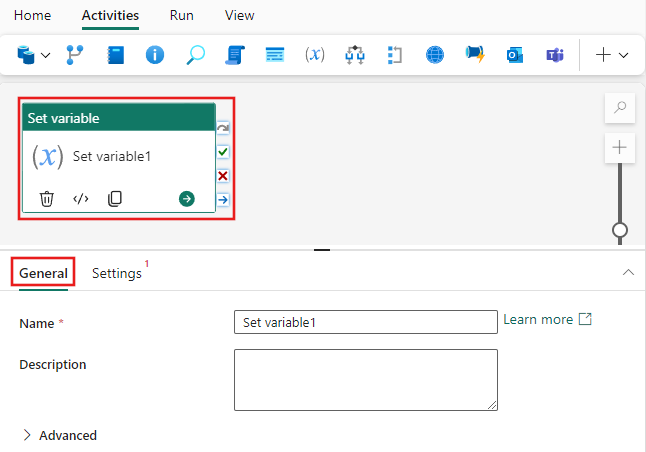The image size is (646, 452).
Task: Click the panel divider drag handle
Action: (x=322, y=250)
